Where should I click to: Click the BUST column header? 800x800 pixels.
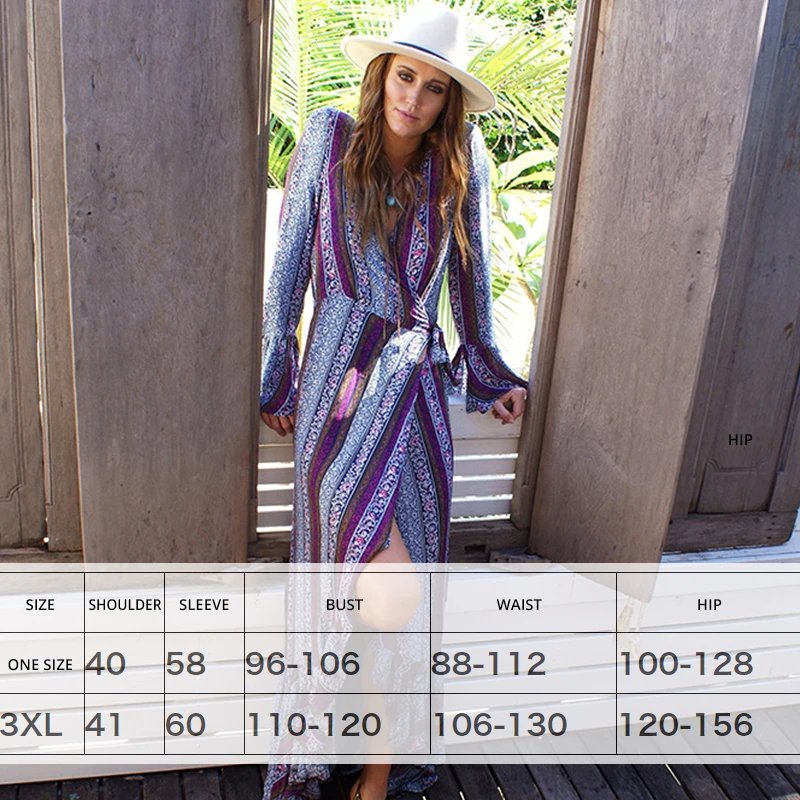[x=344, y=605]
